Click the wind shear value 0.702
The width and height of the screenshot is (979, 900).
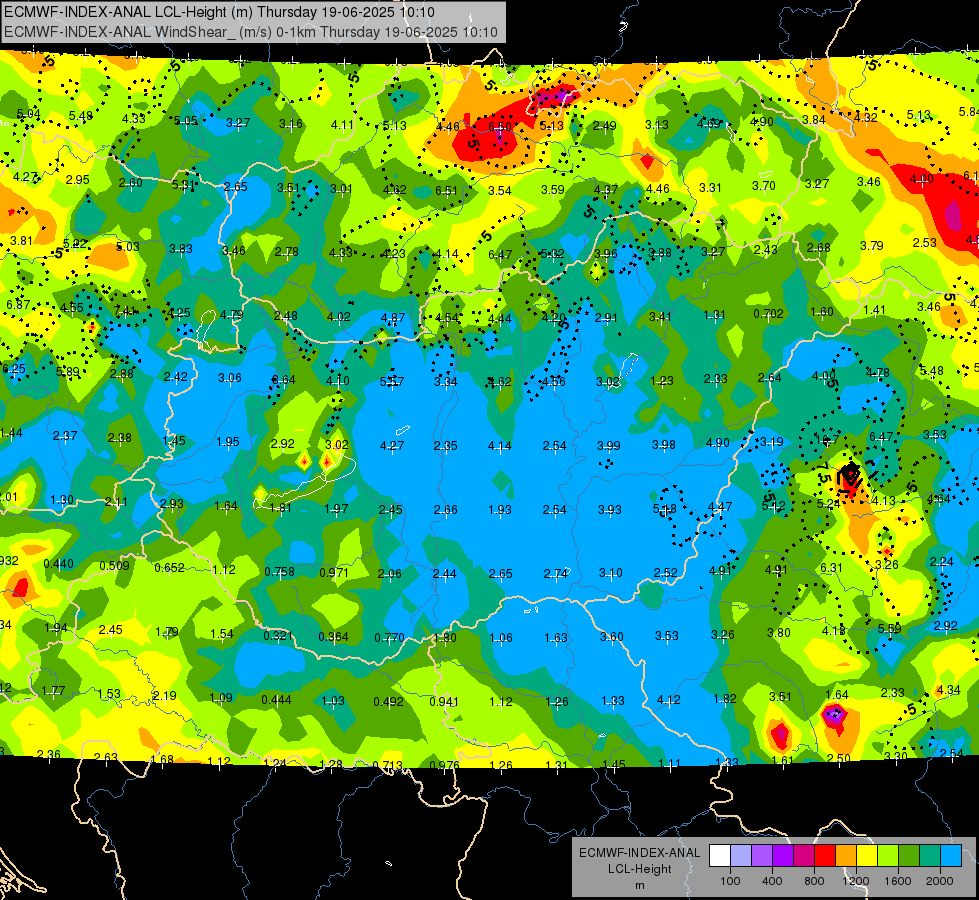tap(768, 314)
